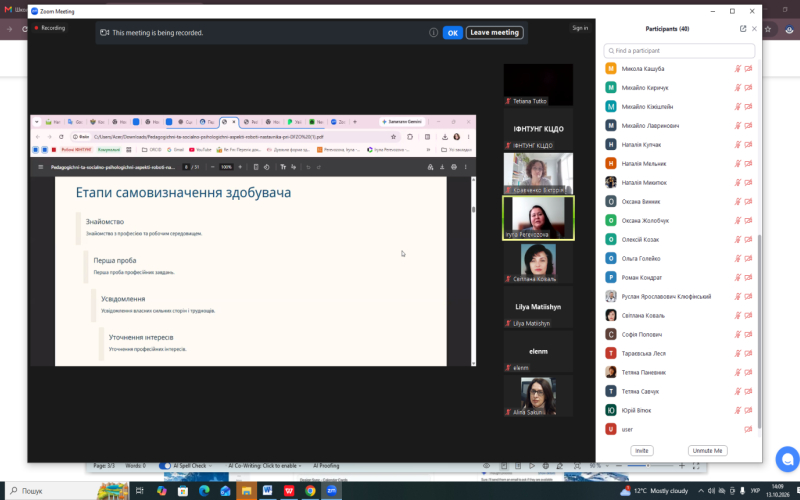Pop out the Participants panel
Viewport: 800px width, 500px height.
[x=743, y=29]
